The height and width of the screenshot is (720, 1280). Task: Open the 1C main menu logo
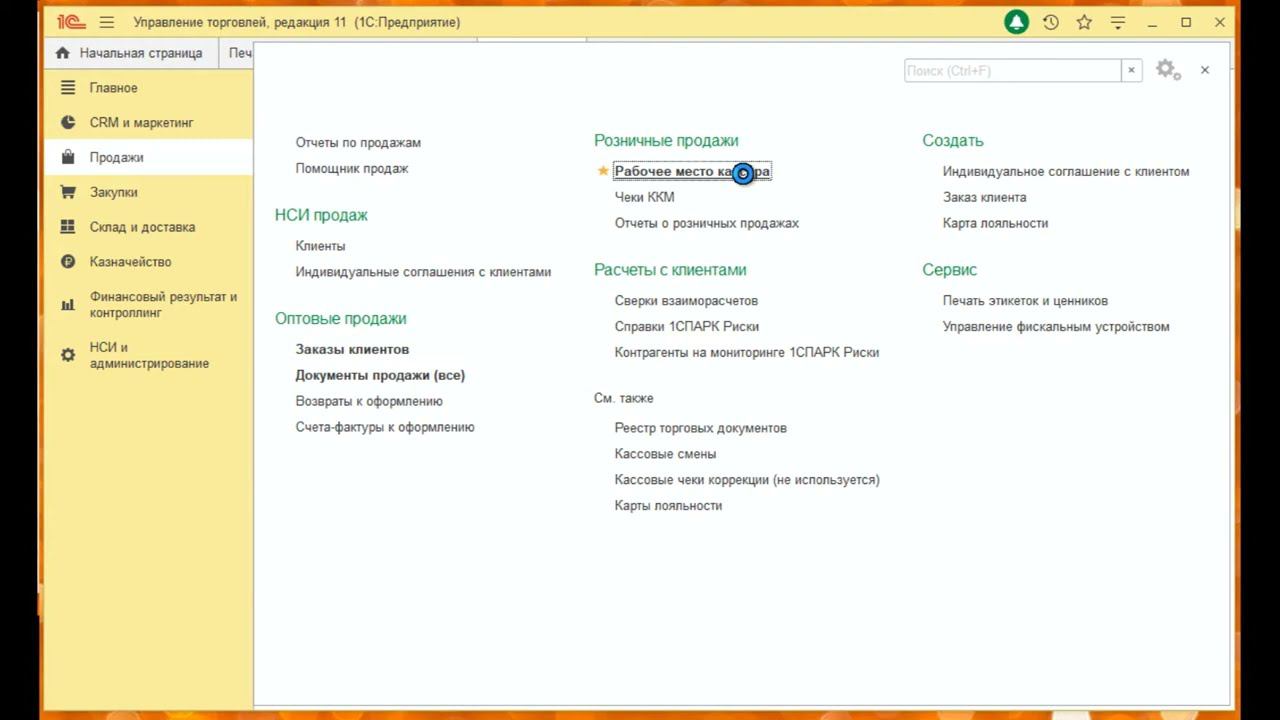(70, 22)
